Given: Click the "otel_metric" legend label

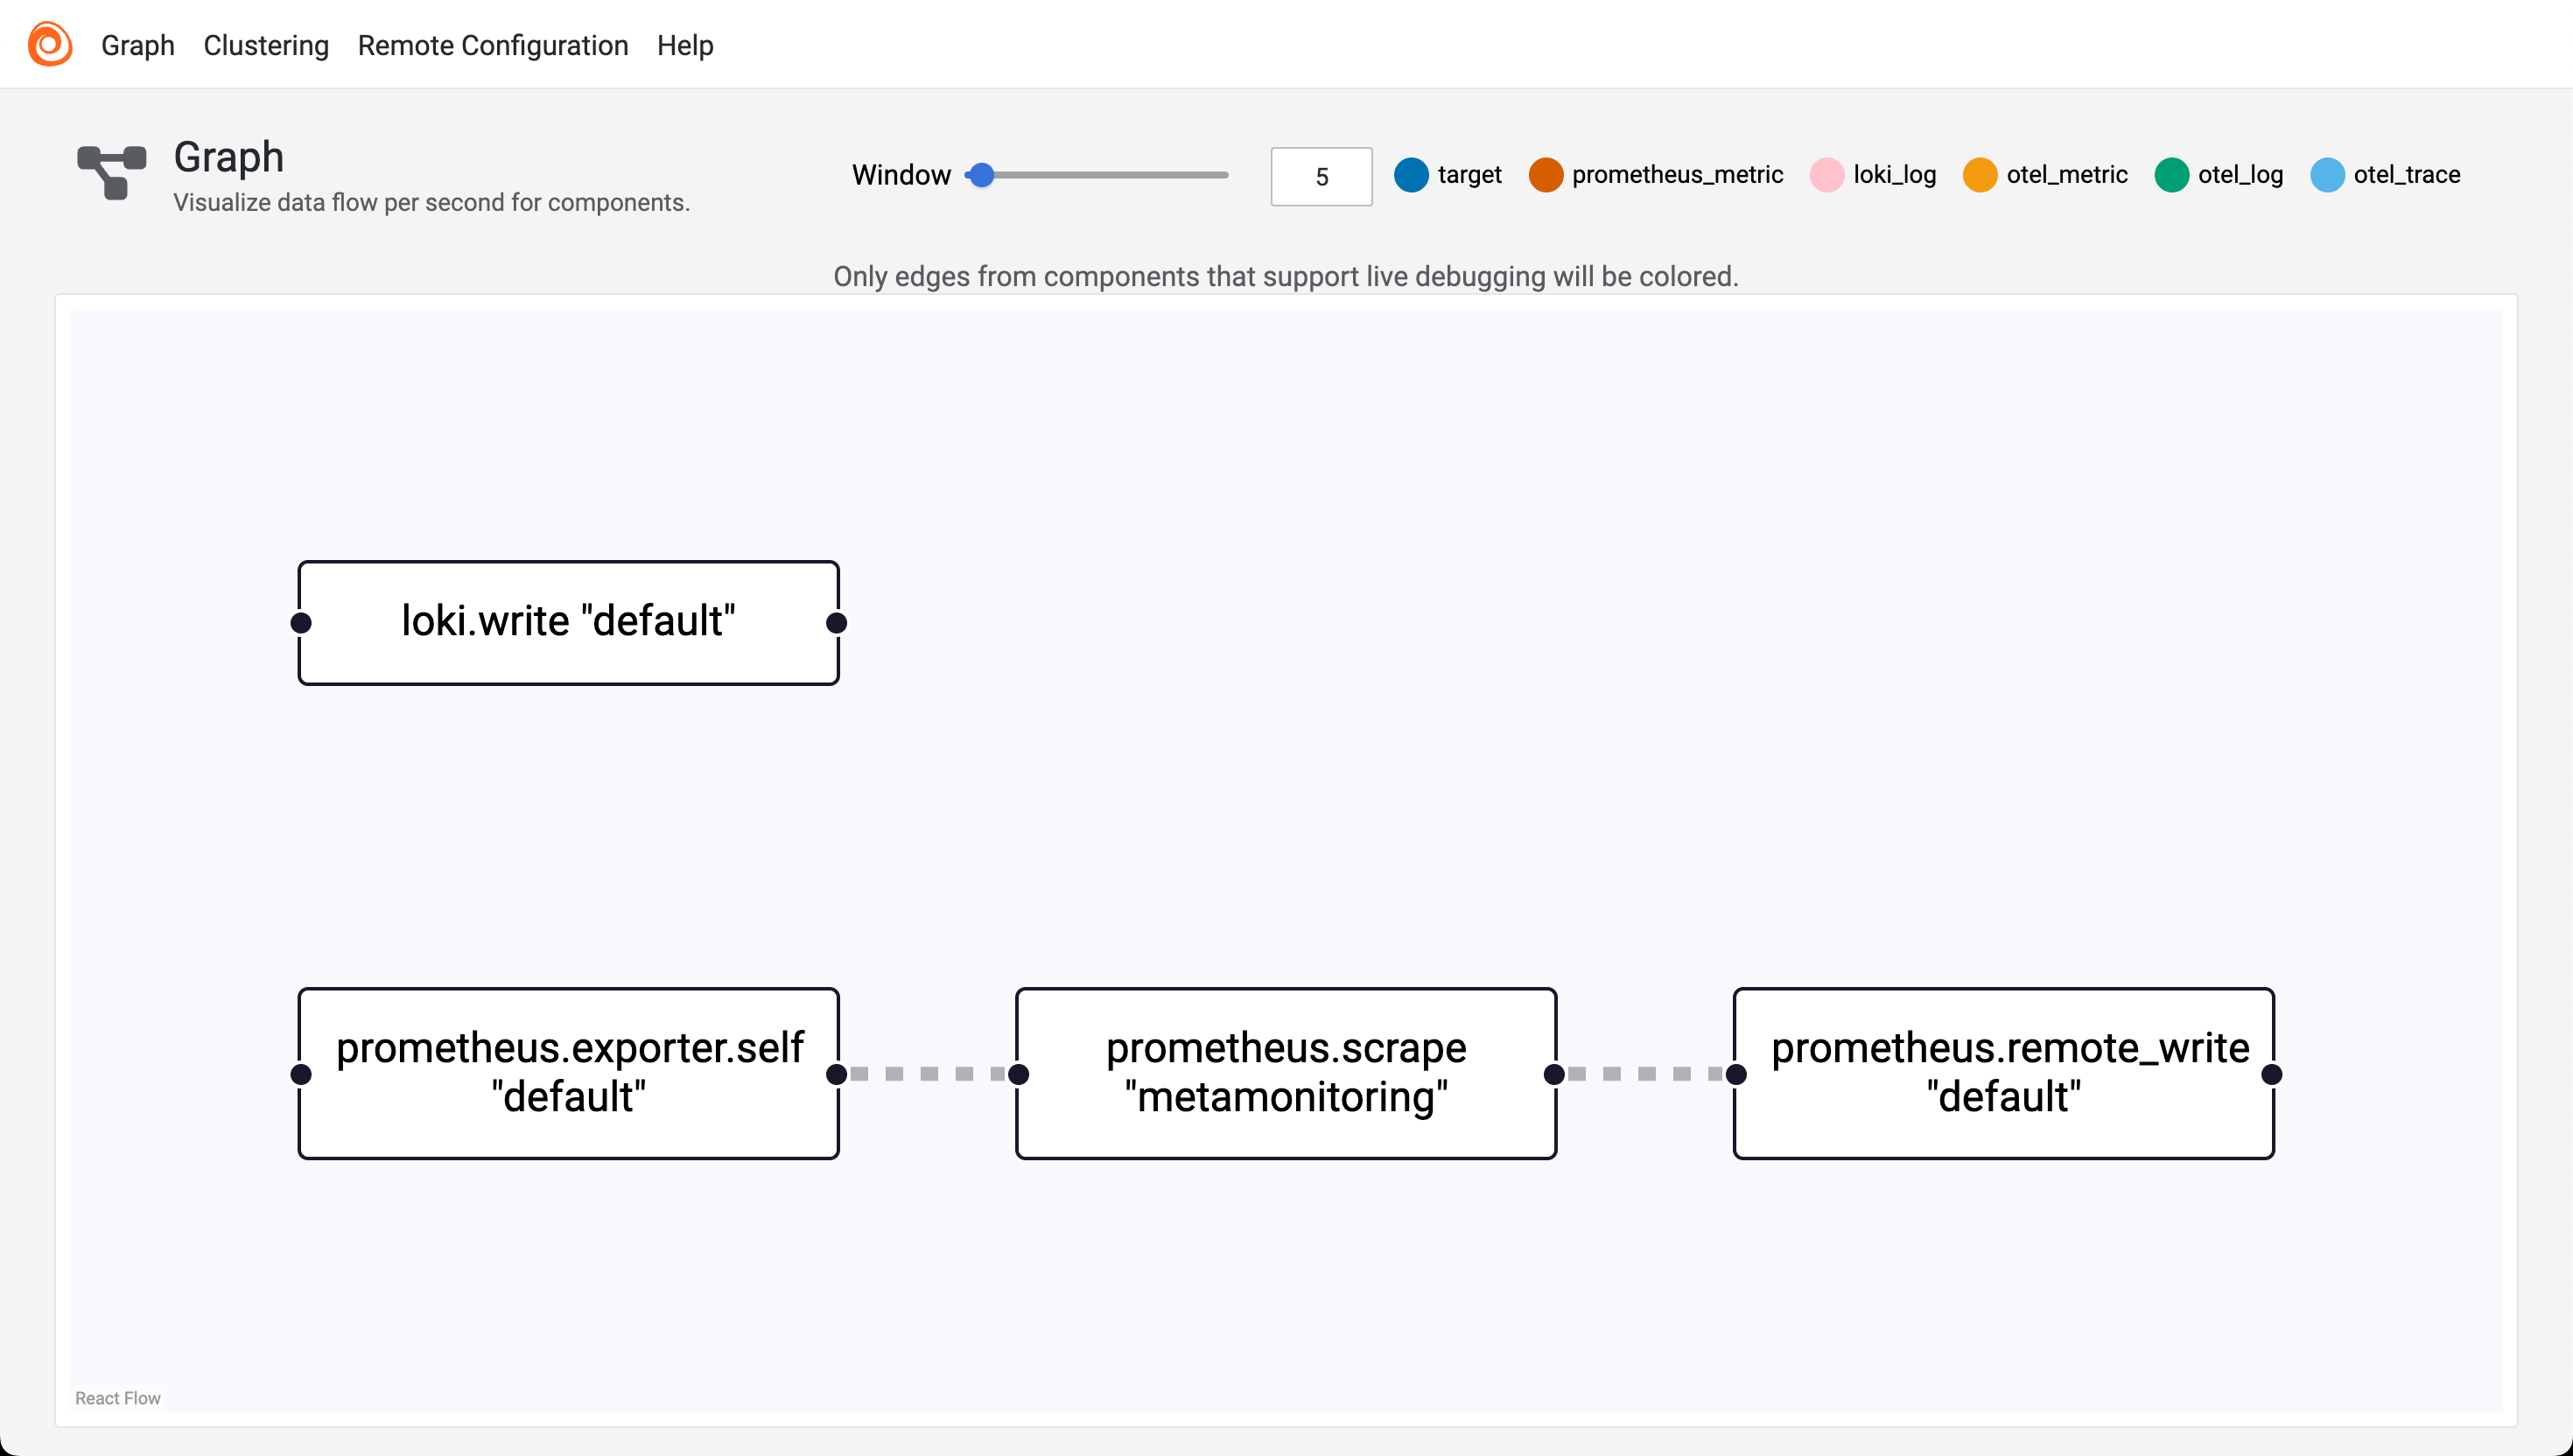Looking at the screenshot, I should point(2067,175).
